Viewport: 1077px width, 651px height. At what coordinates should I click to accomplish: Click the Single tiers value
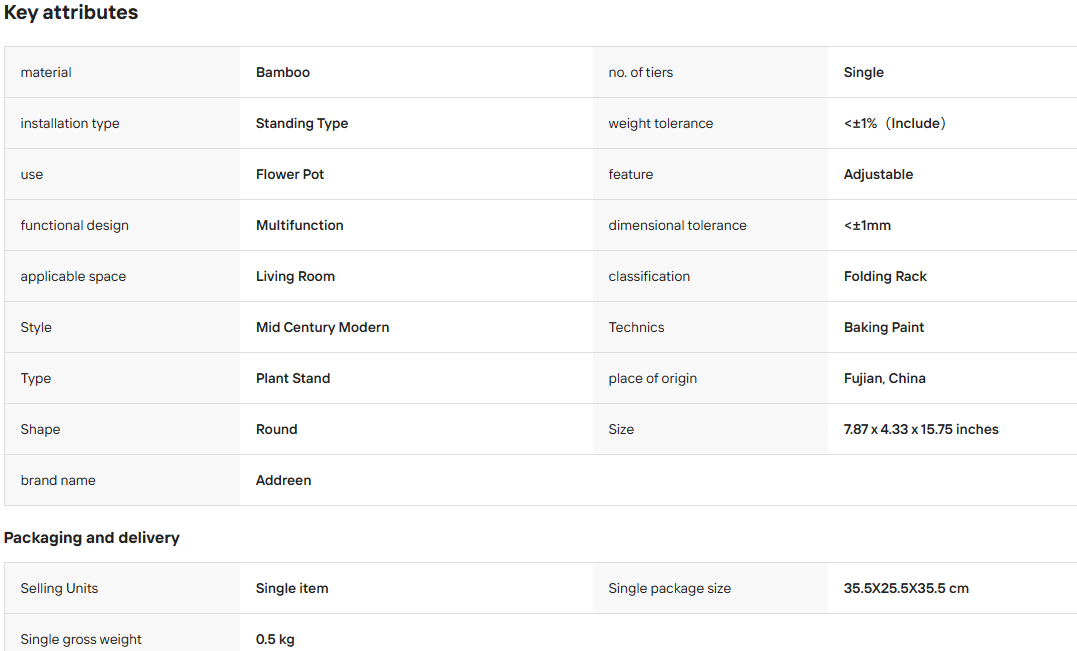(x=863, y=73)
